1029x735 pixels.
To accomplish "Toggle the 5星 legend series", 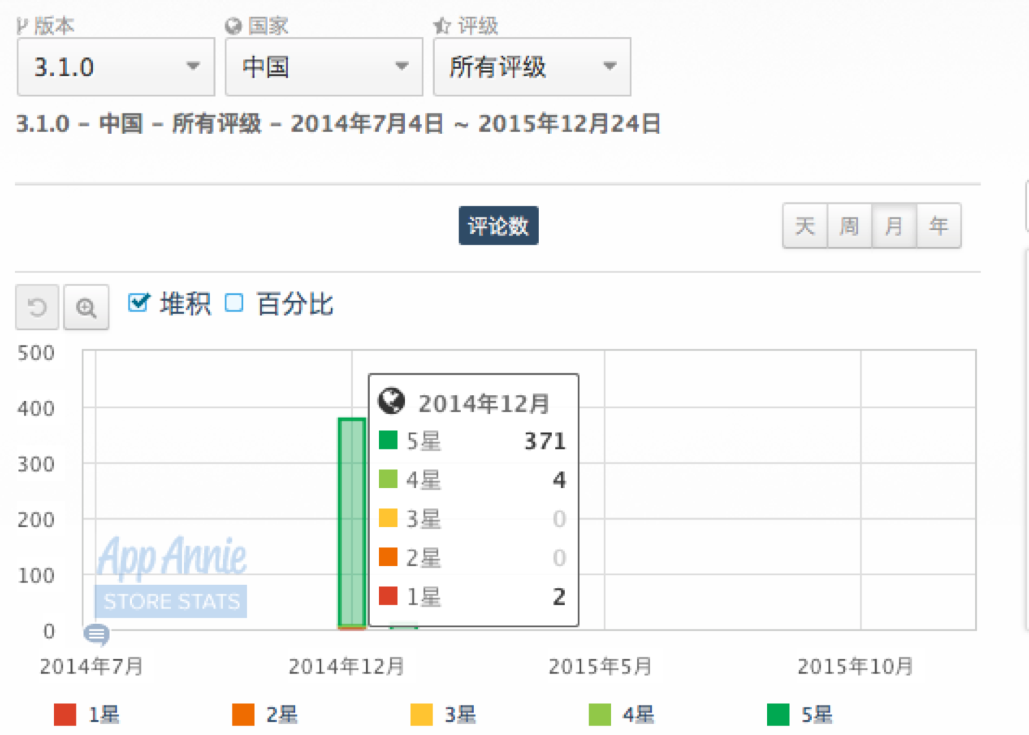I will point(799,715).
